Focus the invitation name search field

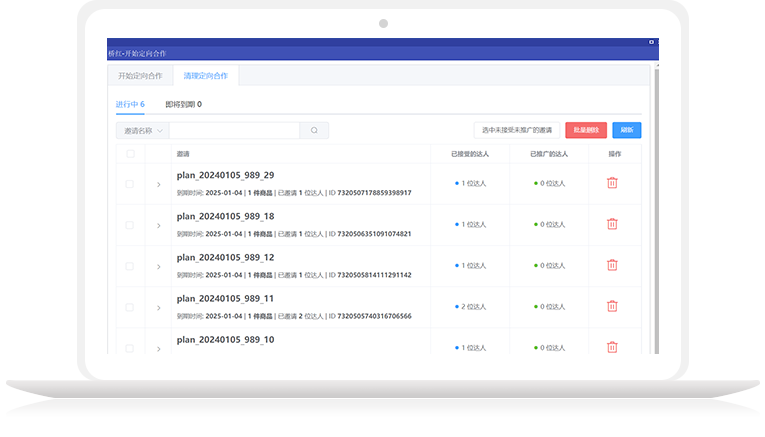click(x=234, y=130)
